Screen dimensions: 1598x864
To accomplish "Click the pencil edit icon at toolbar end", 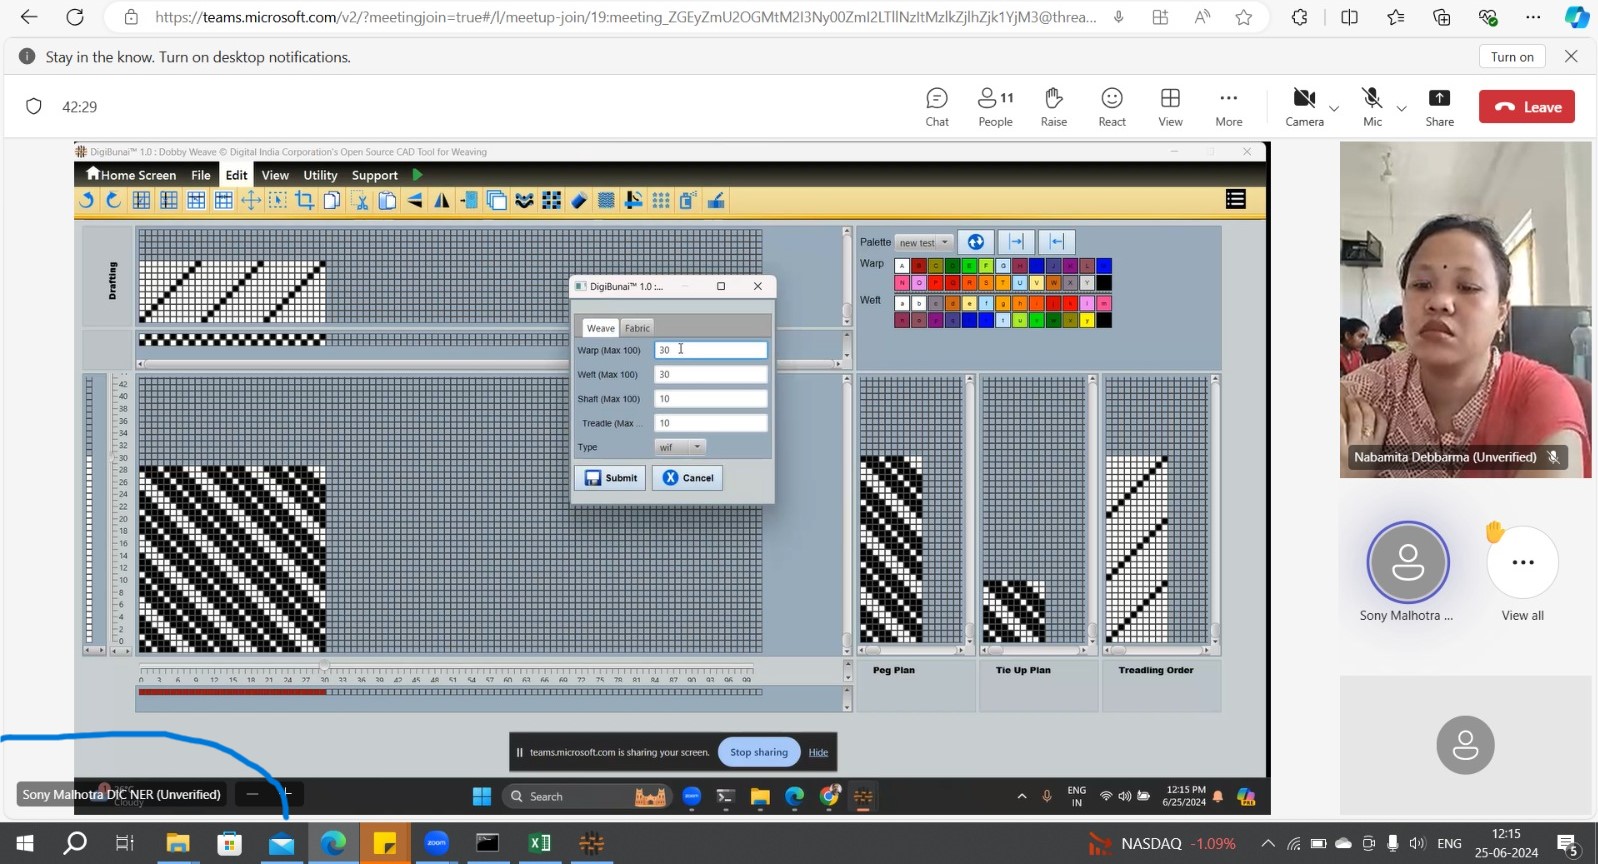I will coord(715,200).
